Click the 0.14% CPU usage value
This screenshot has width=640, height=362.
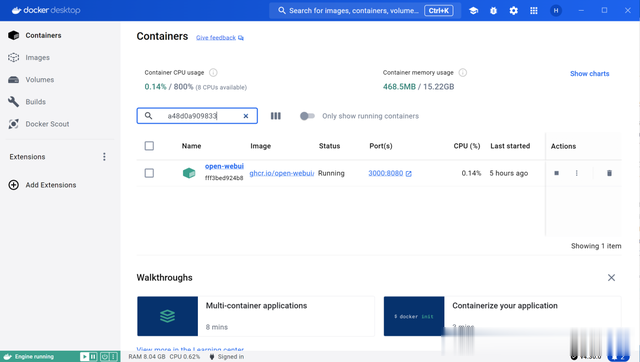[x=156, y=87]
